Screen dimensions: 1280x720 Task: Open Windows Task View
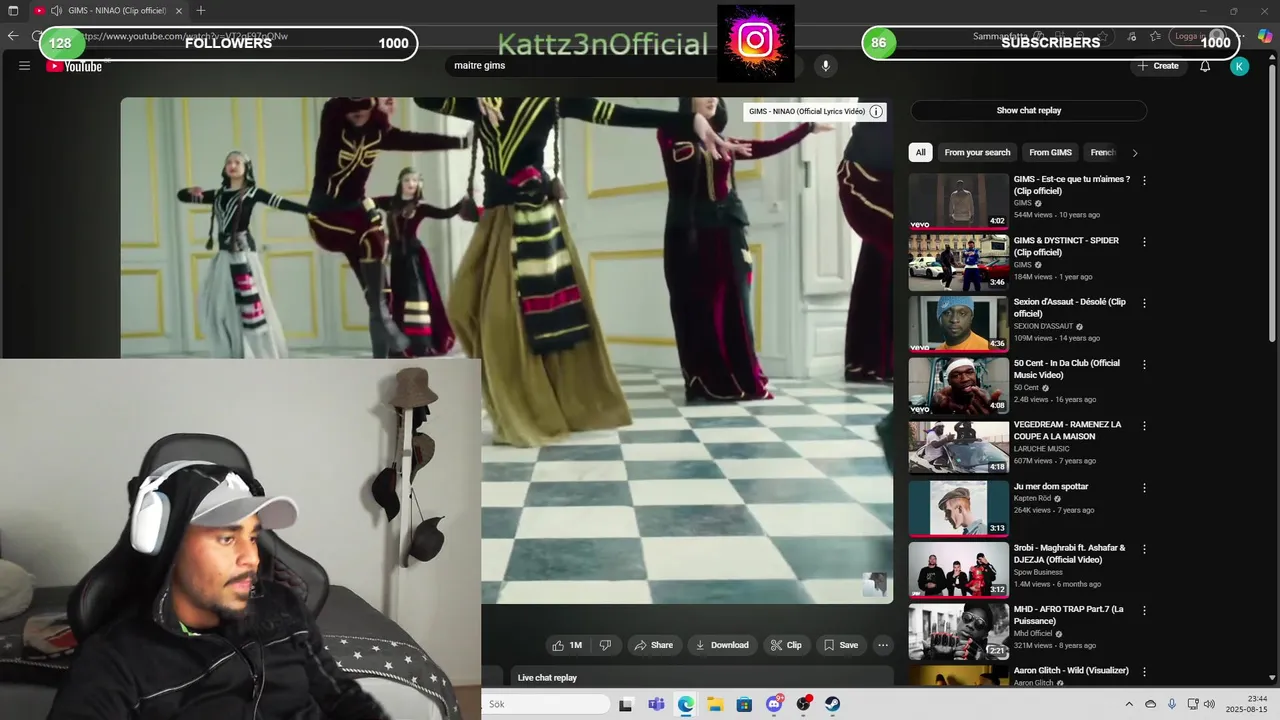(625, 704)
